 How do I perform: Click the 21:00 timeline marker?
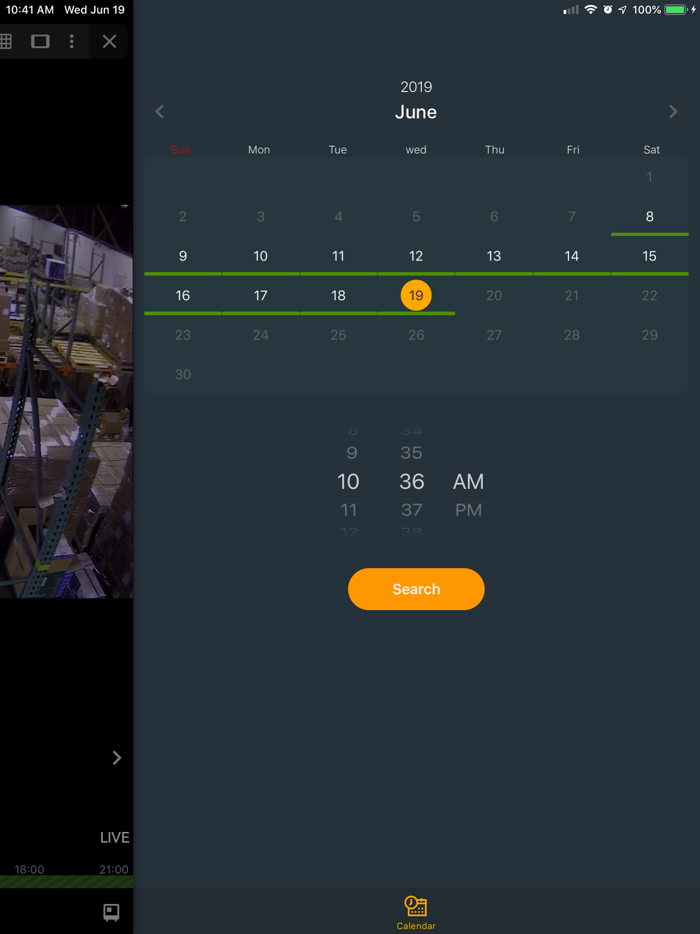114,870
